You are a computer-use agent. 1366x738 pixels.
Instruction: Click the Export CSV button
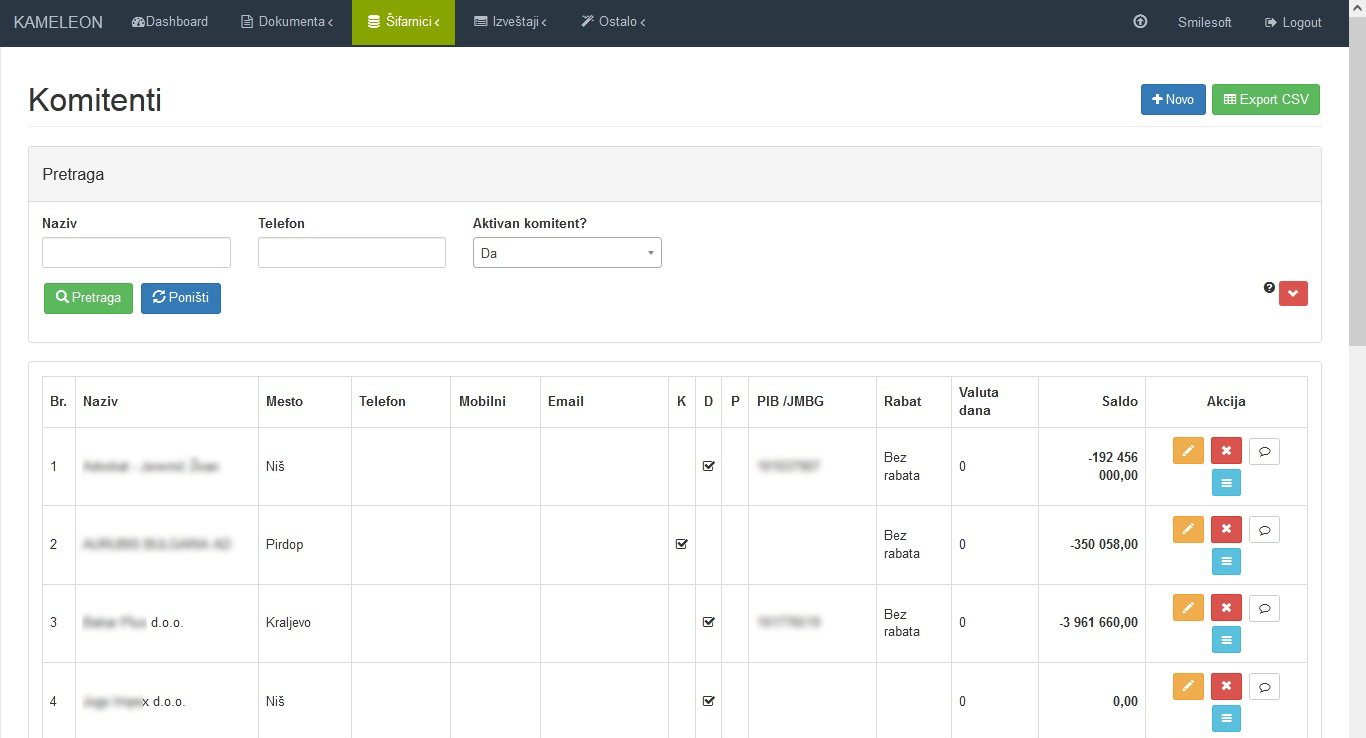[1265, 99]
